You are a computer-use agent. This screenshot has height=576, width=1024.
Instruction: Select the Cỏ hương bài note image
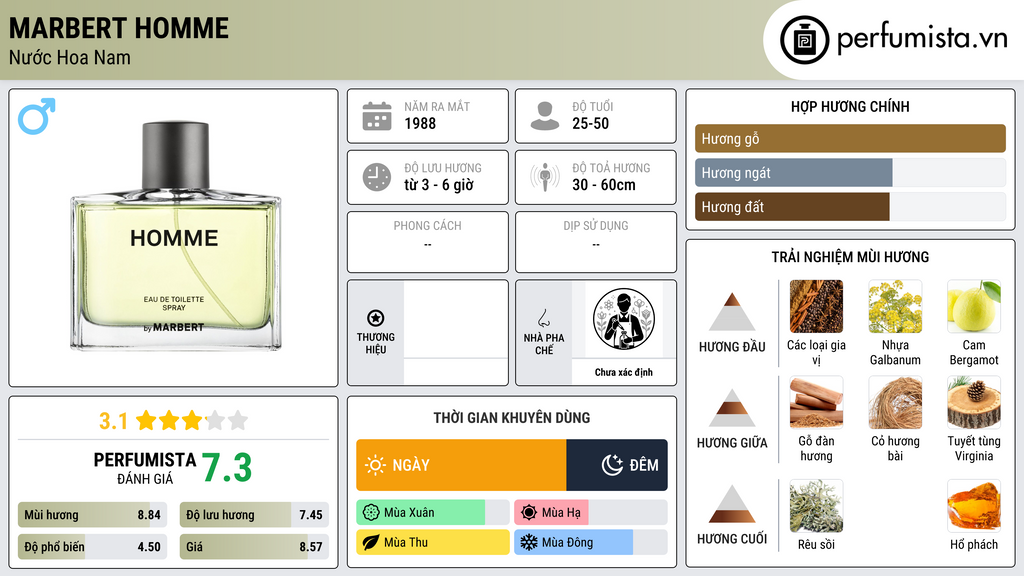coord(895,402)
